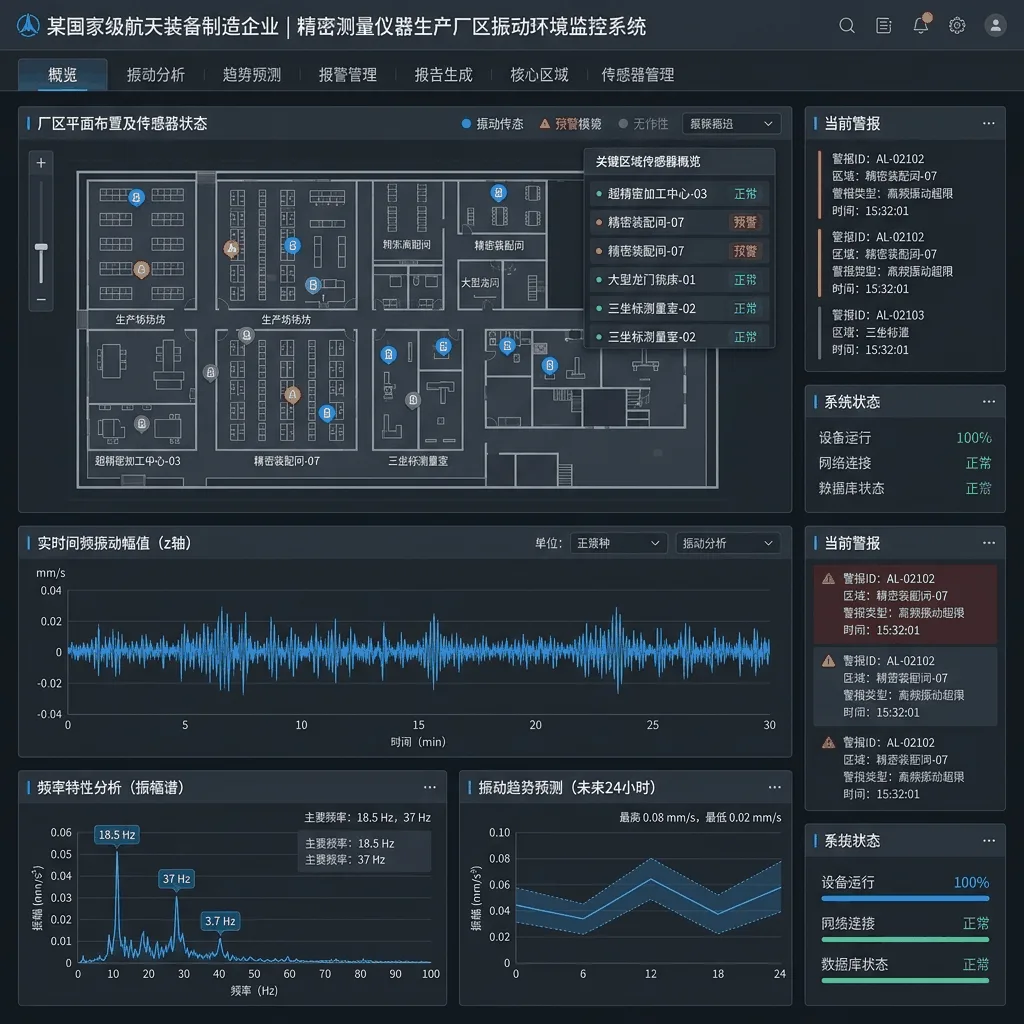Viewport: 1024px width, 1024px height.
Task: Toggle the orange triangle warning legend filter
Action: [x=570, y=123]
